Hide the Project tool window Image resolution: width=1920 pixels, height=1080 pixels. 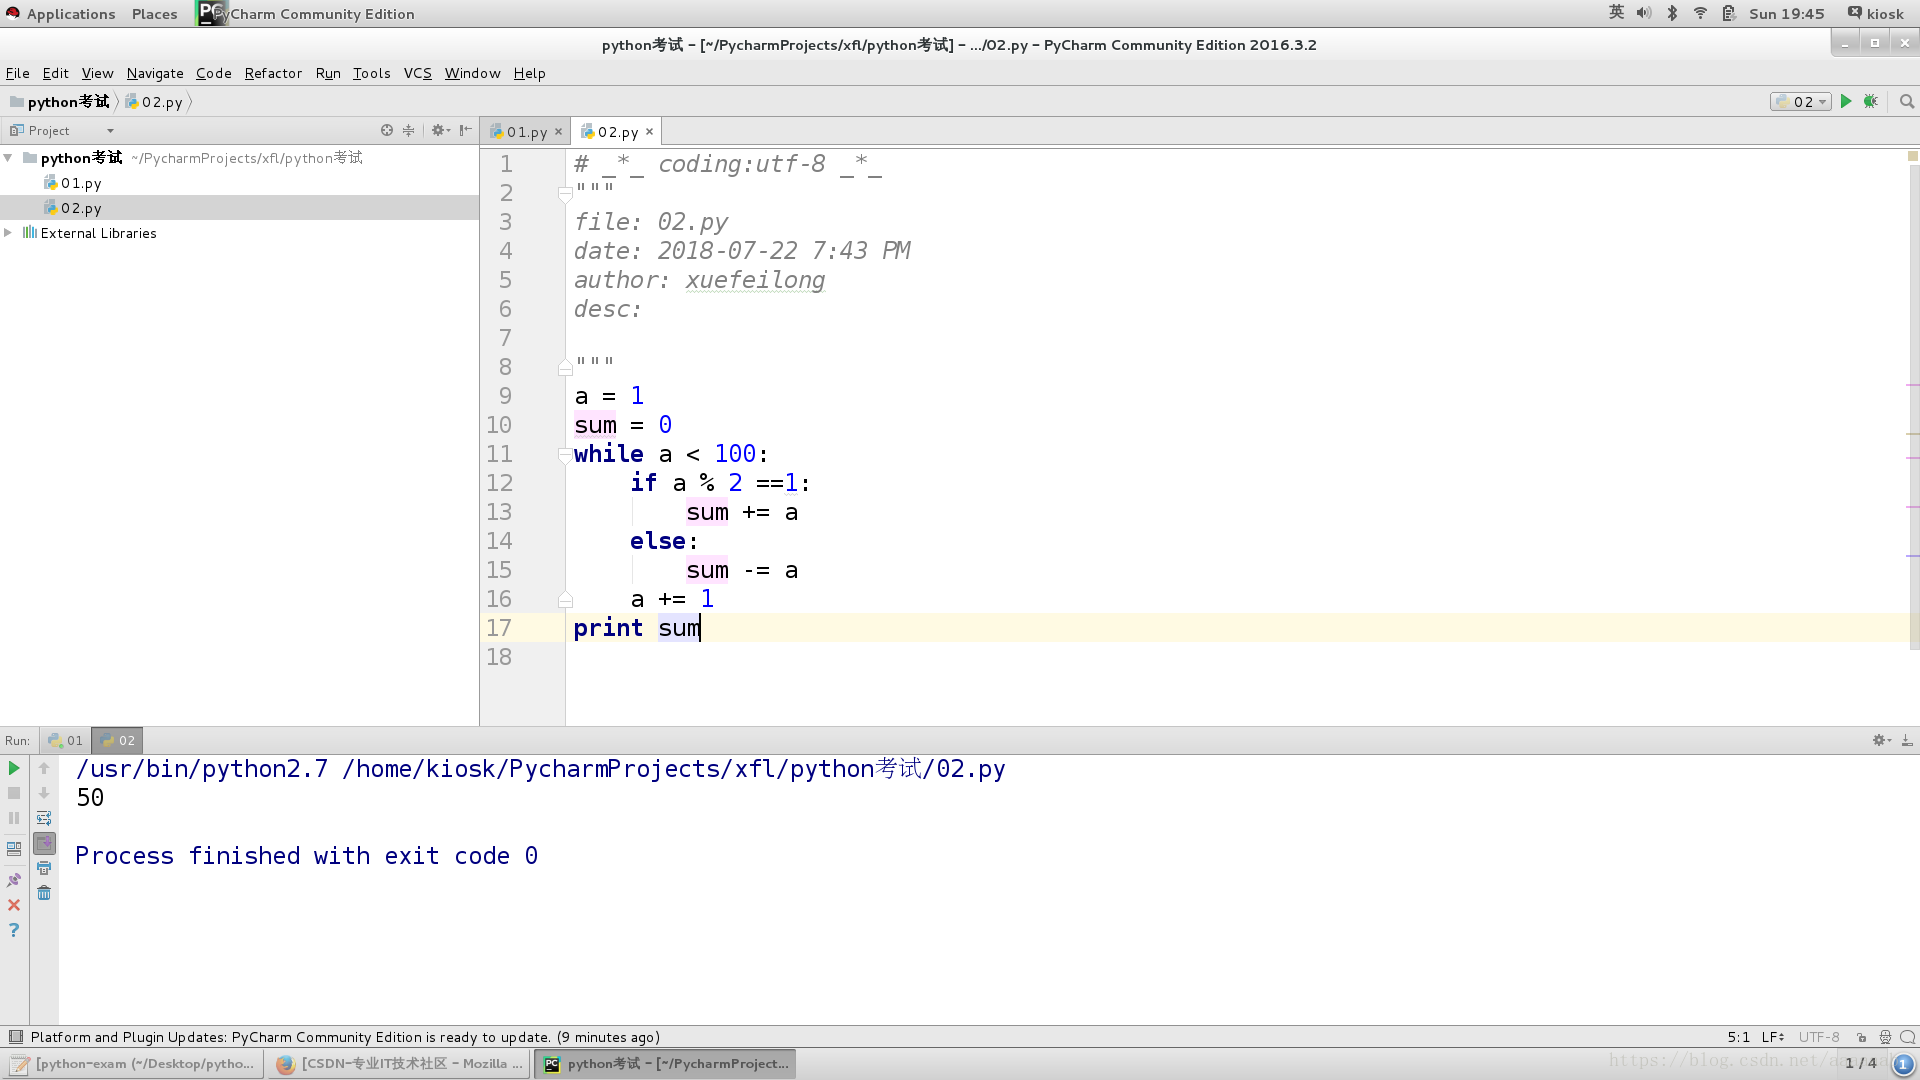tap(466, 130)
